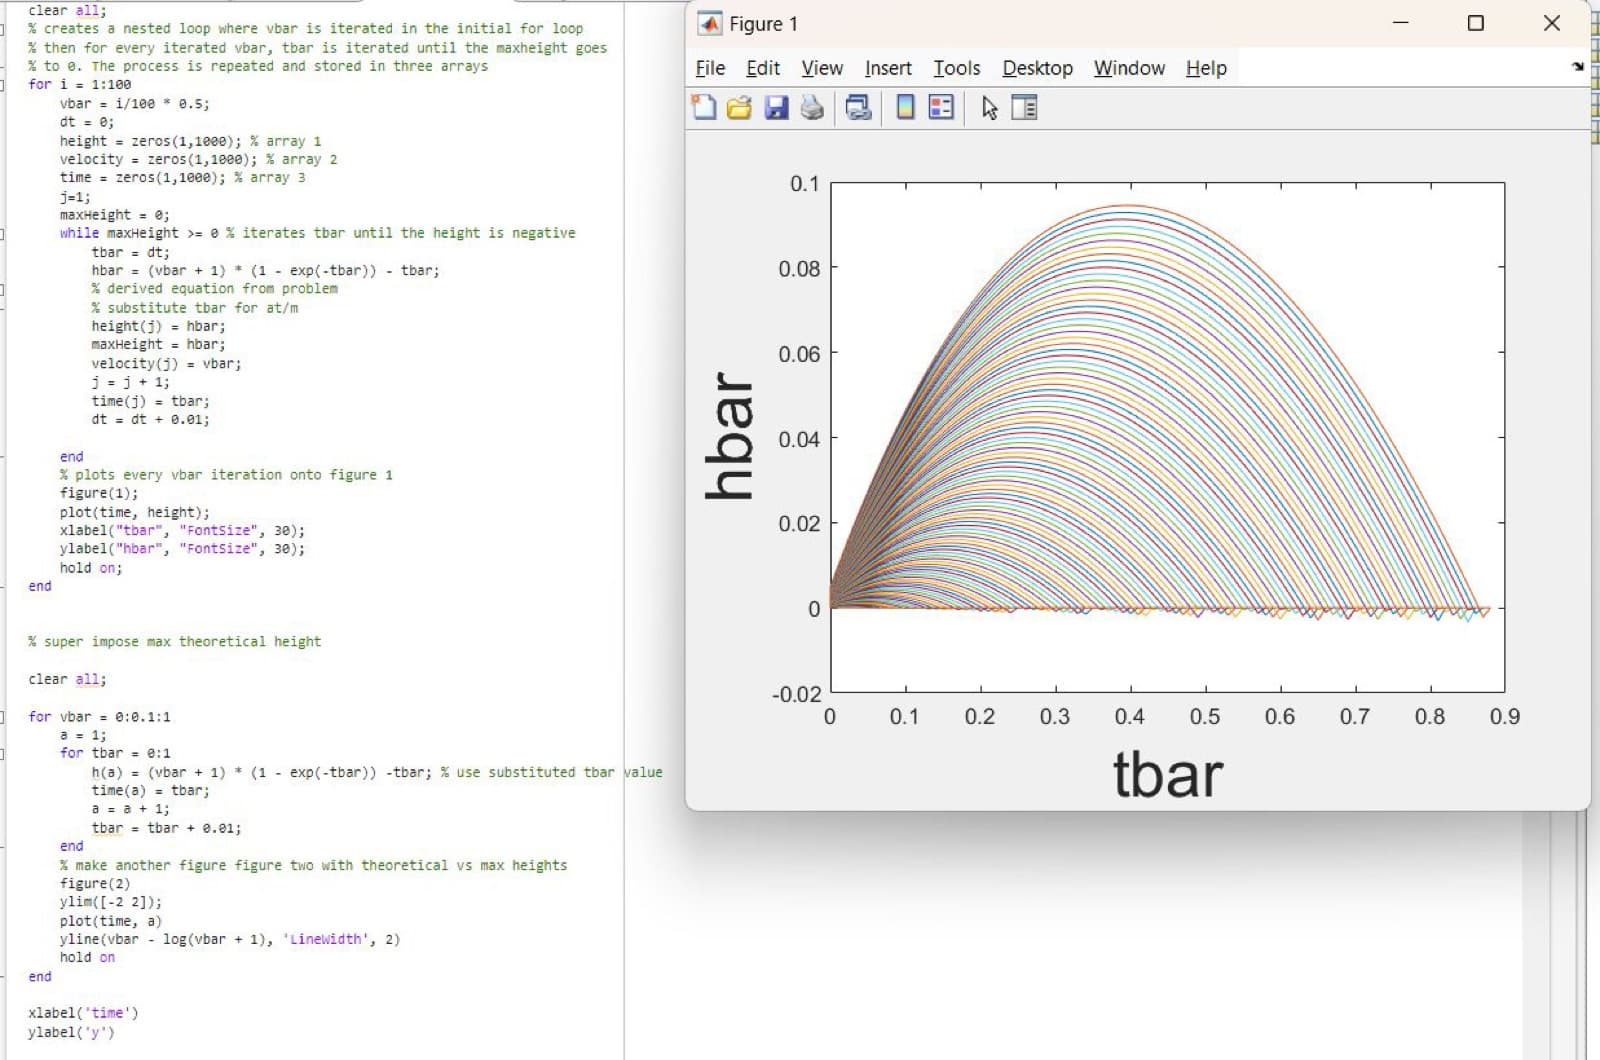Open the View menu in Figure 1
The width and height of the screenshot is (1600, 1060).
click(822, 68)
